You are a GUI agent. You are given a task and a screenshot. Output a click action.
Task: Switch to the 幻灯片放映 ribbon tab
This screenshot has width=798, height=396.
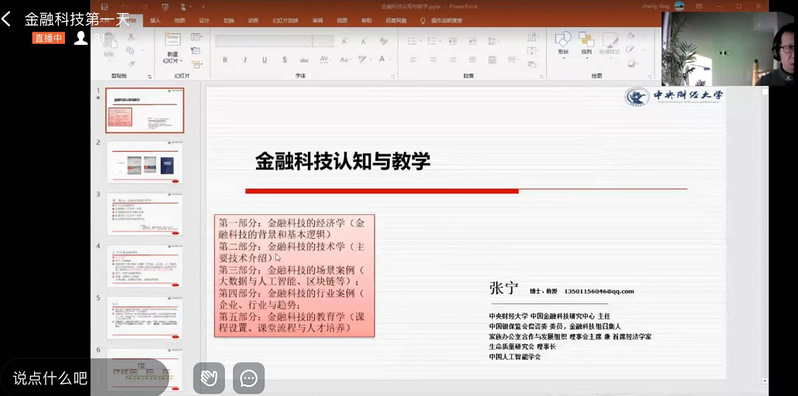pyautogui.click(x=286, y=21)
